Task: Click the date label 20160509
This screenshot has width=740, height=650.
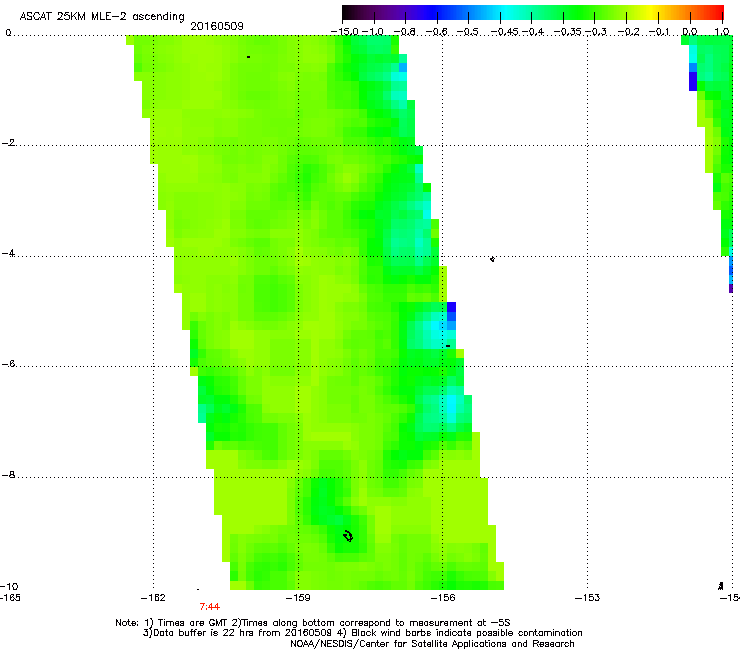Action: click(217, 26)
